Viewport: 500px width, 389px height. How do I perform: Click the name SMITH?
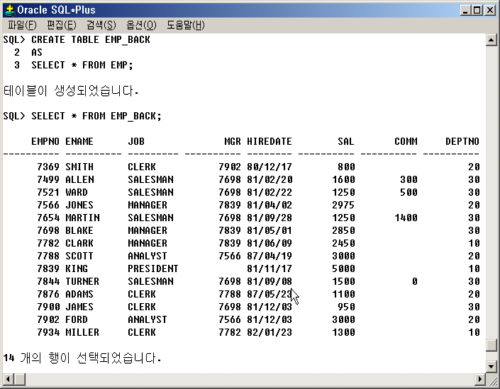[79, 167]
